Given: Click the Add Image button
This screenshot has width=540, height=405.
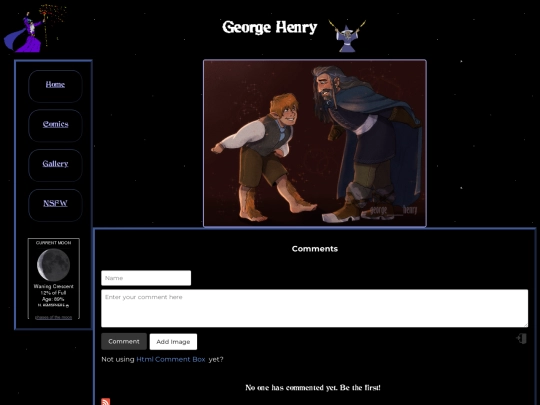Looking at the screenshot, I should pos(173,342).
